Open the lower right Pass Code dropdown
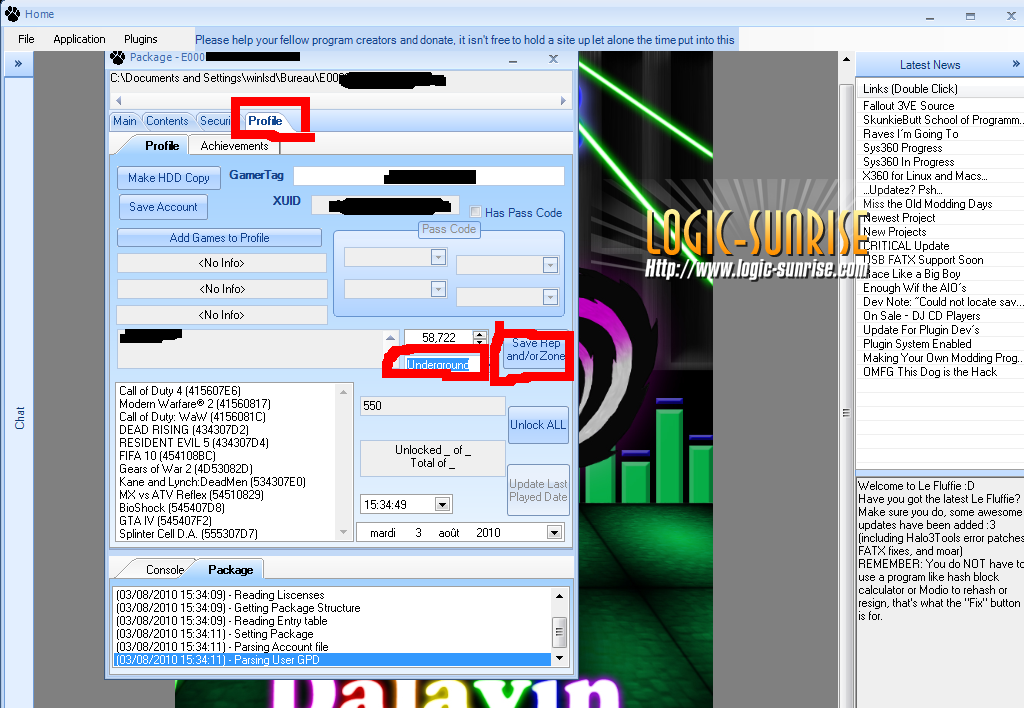Viewport: 1024px width, 708px height. tap(551, 297)
